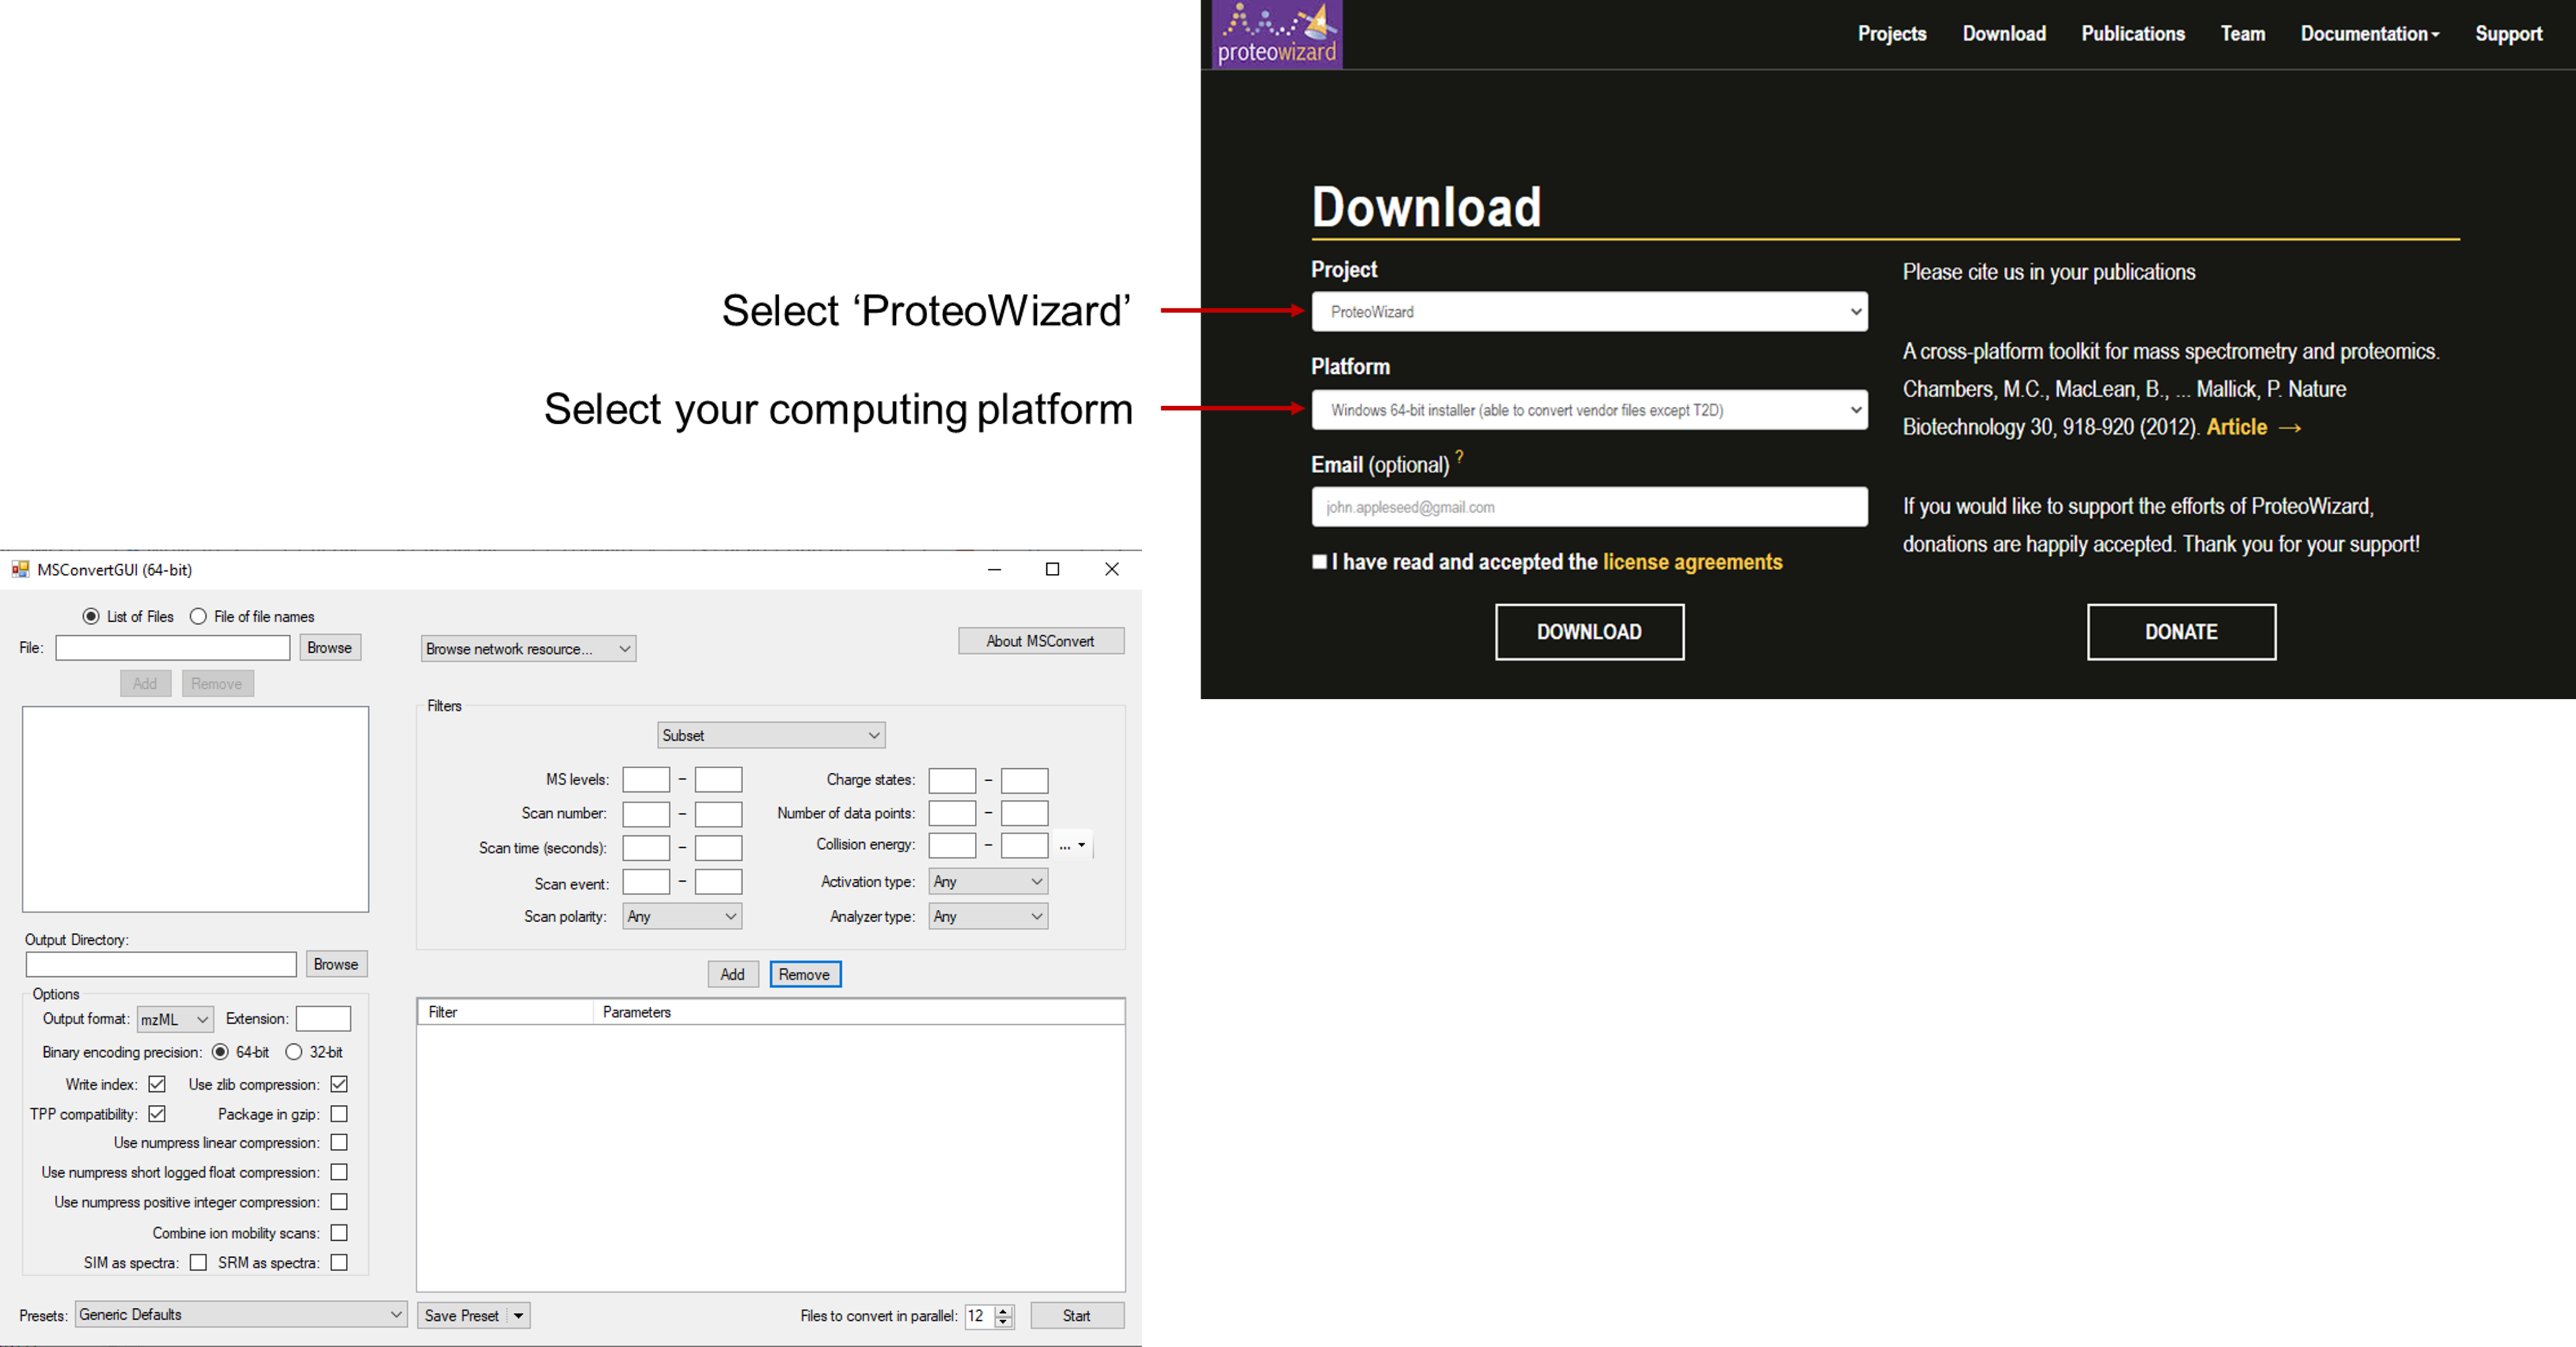
Task: Click the Parameters column header
Action: 858,1012
